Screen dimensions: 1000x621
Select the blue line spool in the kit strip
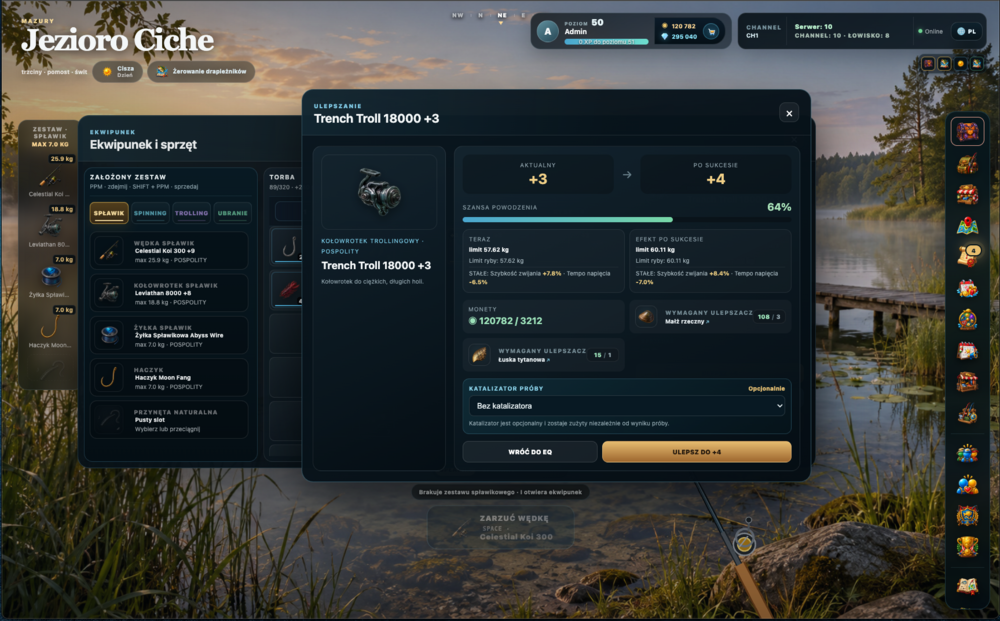click(x=49, y=278)
